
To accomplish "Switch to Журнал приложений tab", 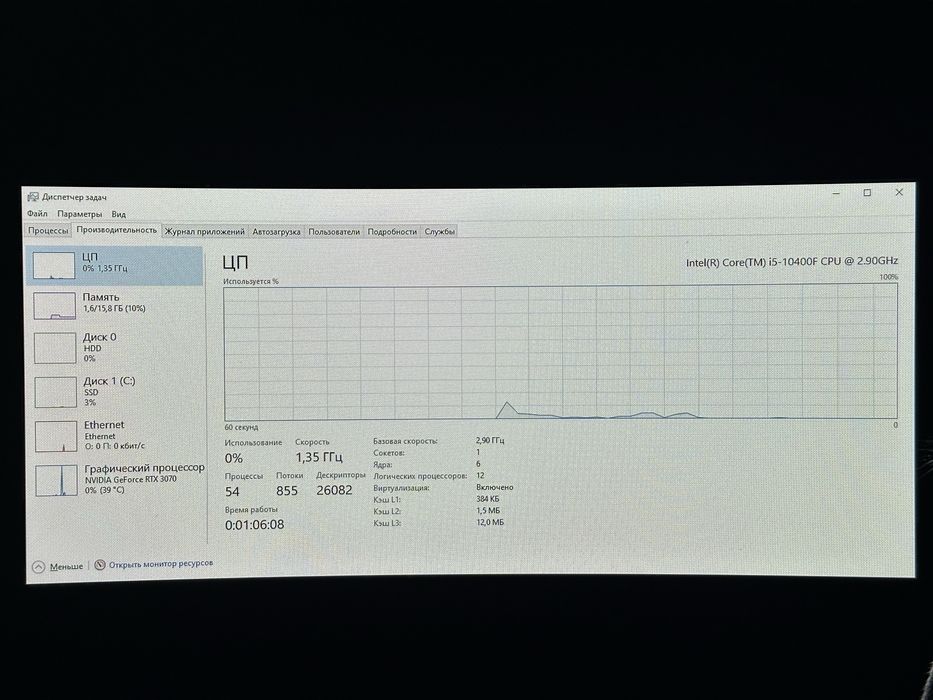I will (205, 231).
